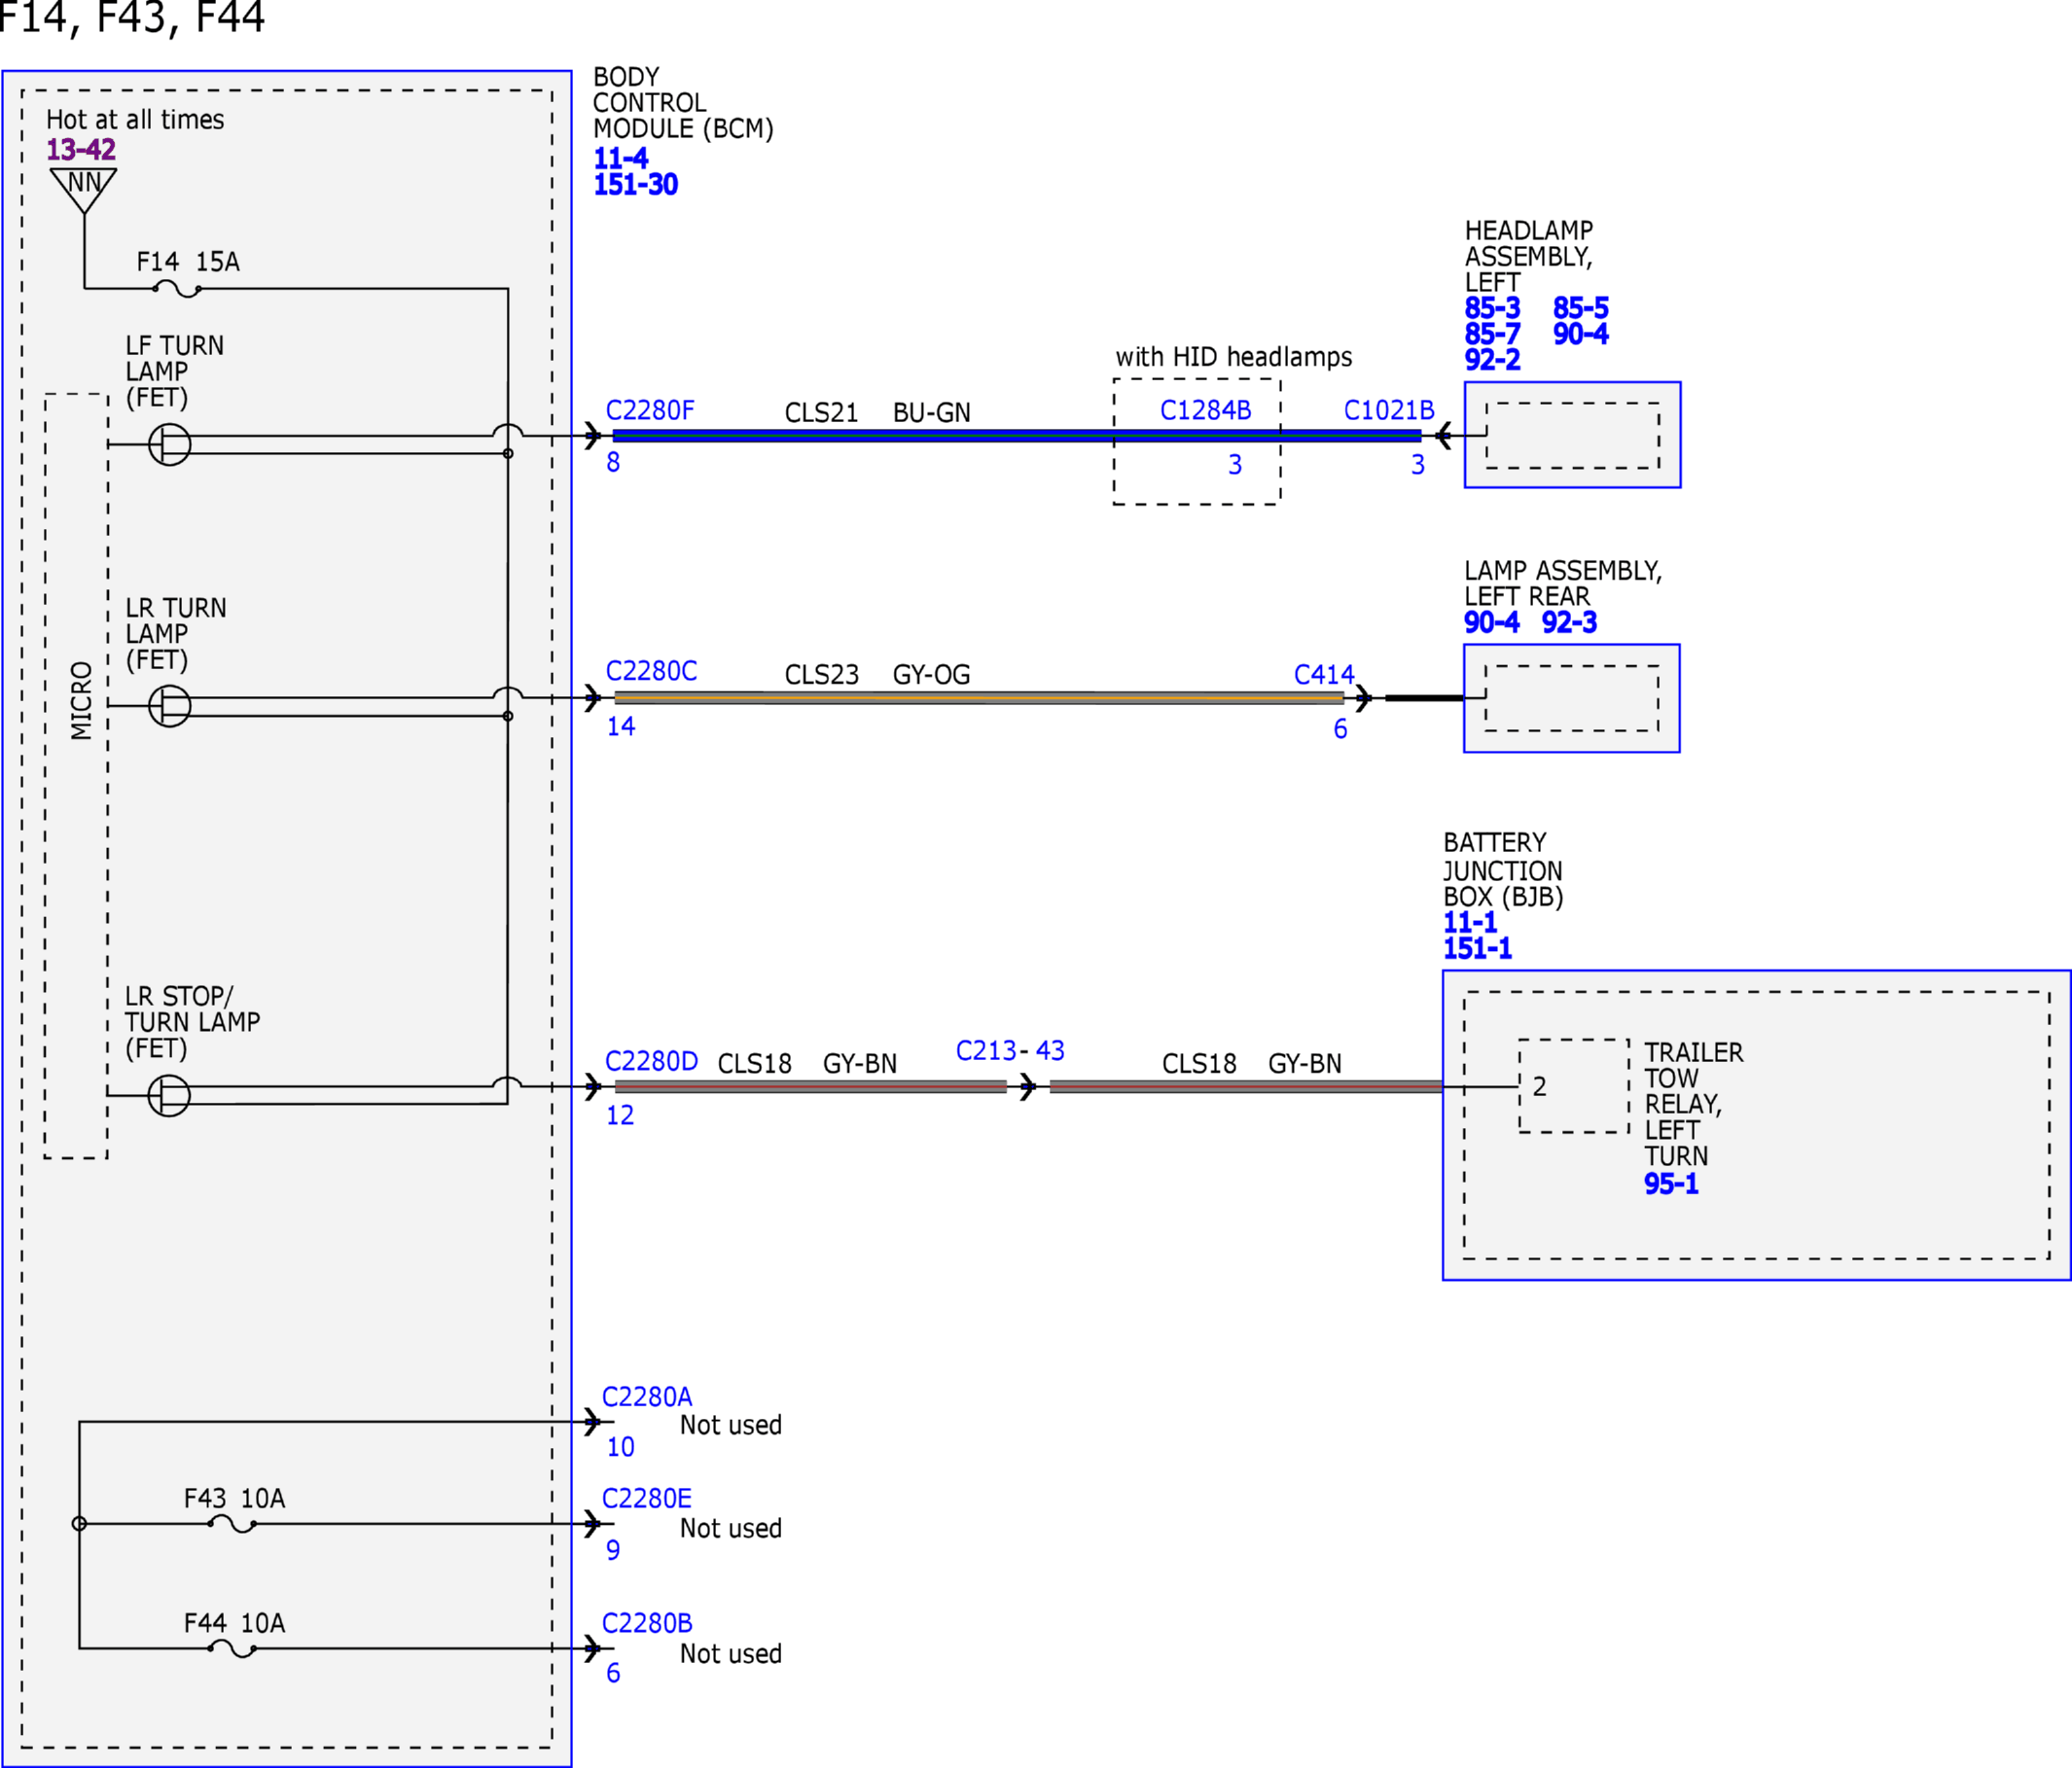Click the blue-green CLS21 wire
The image size is (2072, 1768).
click(x=1016, y=436)
